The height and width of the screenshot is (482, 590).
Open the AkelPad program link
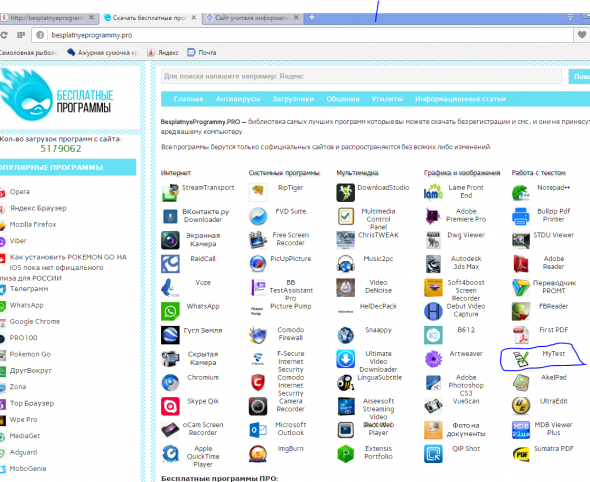[554, 377]
